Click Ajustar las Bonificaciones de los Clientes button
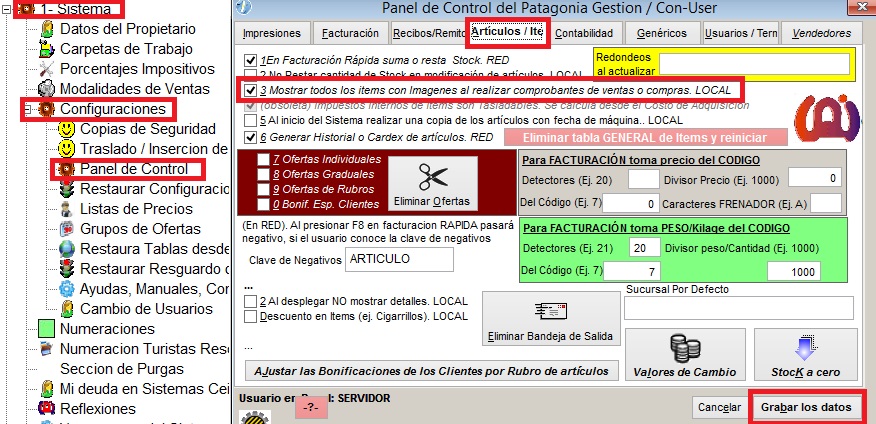The image size is (876, 424). pyautogui.click(x=432, y=371)
